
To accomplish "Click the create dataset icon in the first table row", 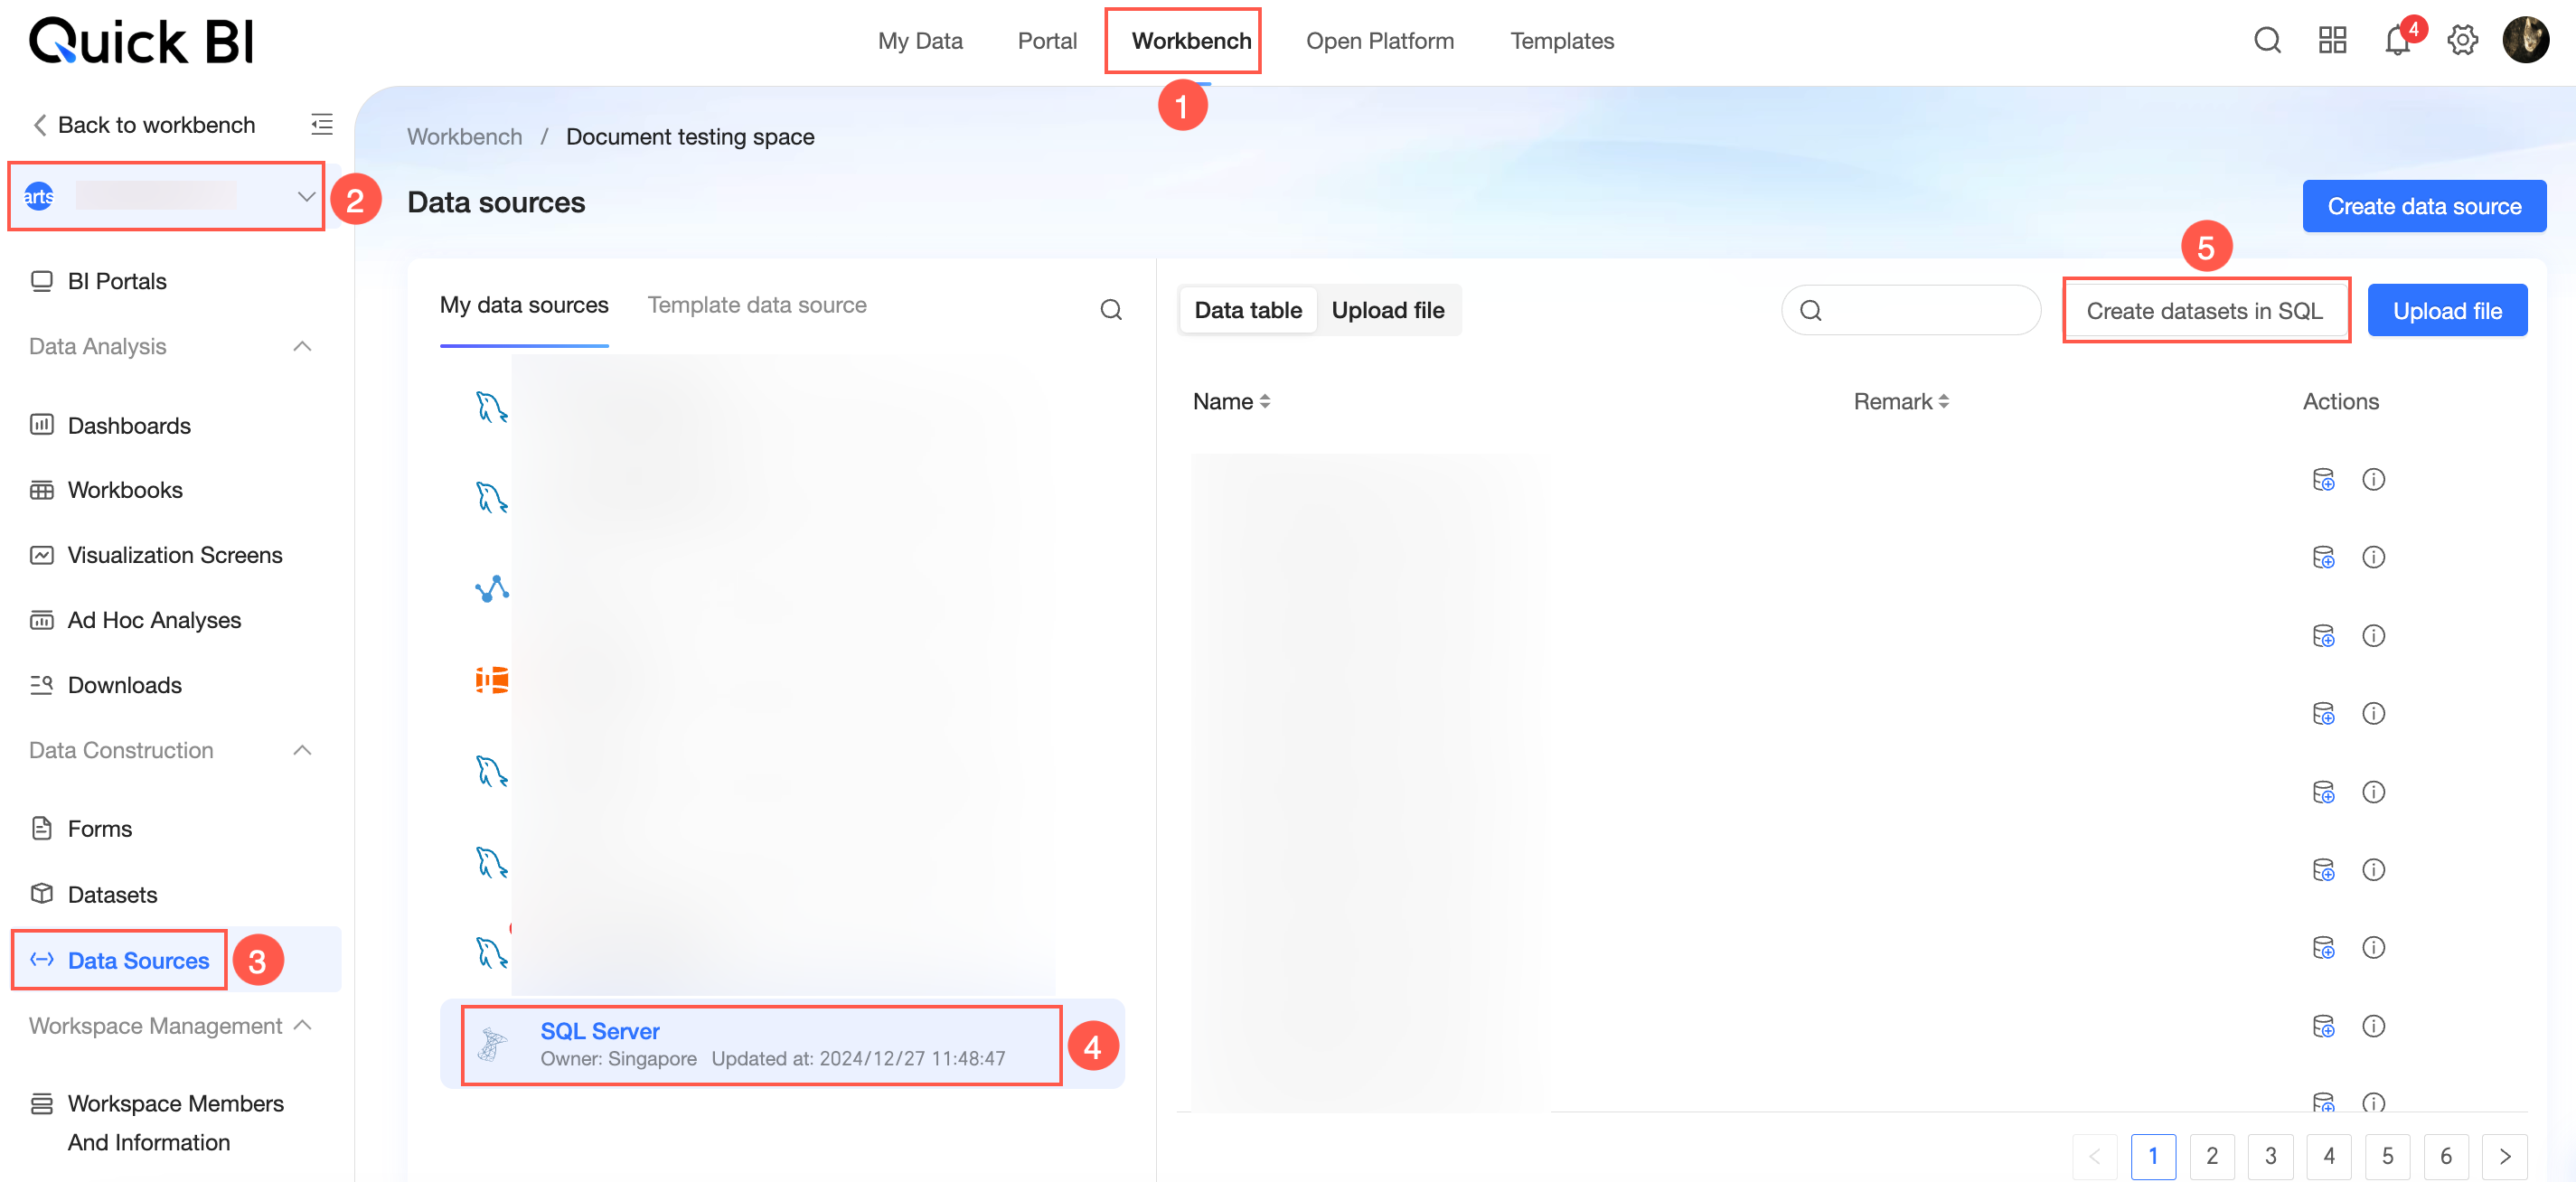I will coord(2324,480).
